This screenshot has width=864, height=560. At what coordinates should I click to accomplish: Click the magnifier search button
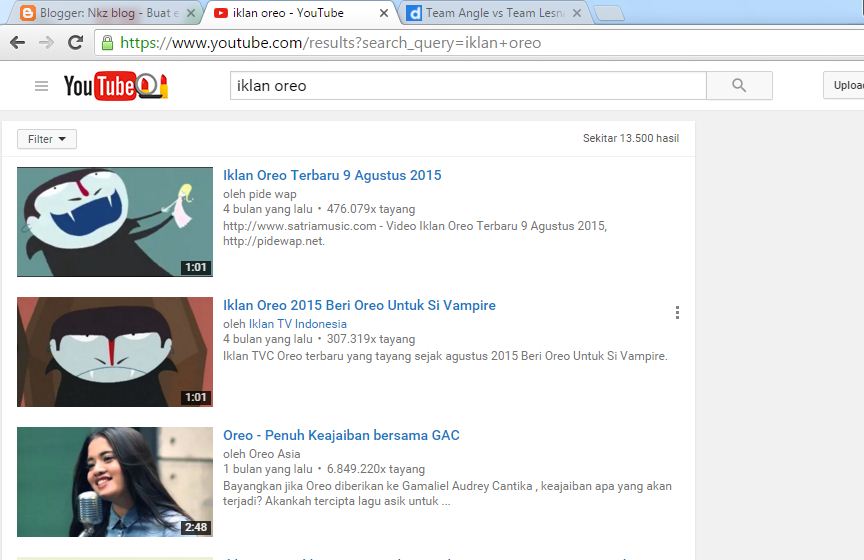739,85
